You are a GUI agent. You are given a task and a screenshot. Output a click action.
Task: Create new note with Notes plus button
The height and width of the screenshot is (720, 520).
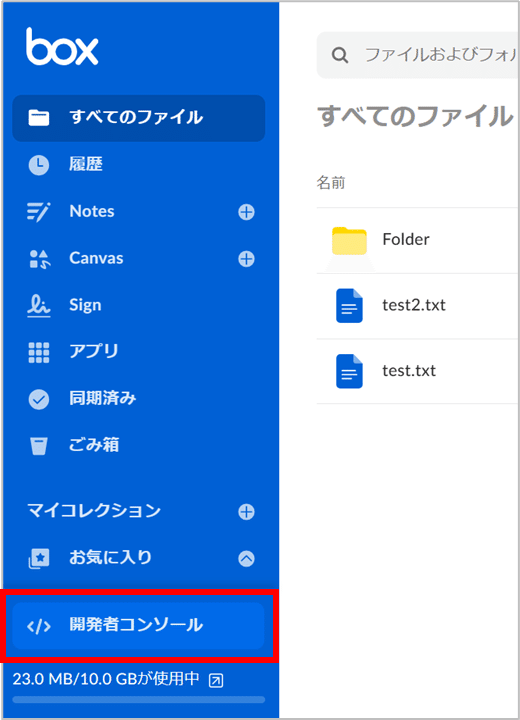point(246,212)
